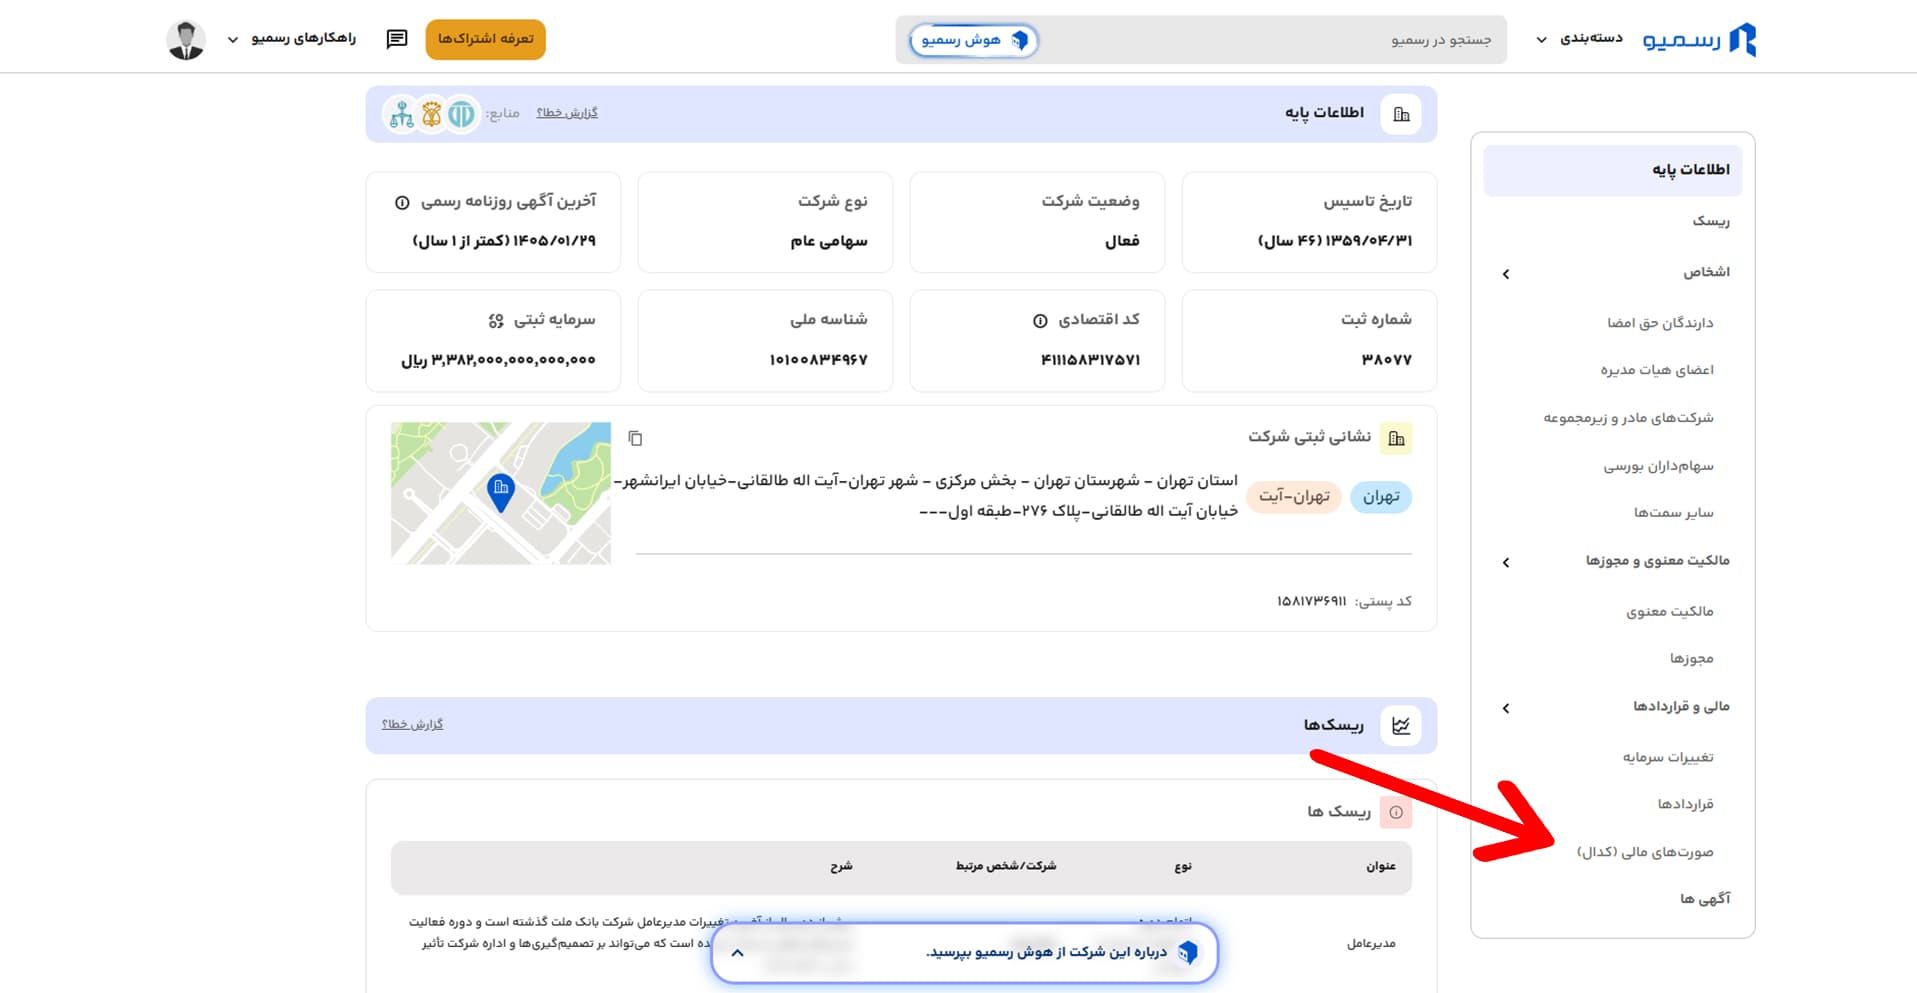1917x993 pixels.
Task: Open صورت‌های مالی (کدال) in the sidebar
Action: [x=1645, y=852]
